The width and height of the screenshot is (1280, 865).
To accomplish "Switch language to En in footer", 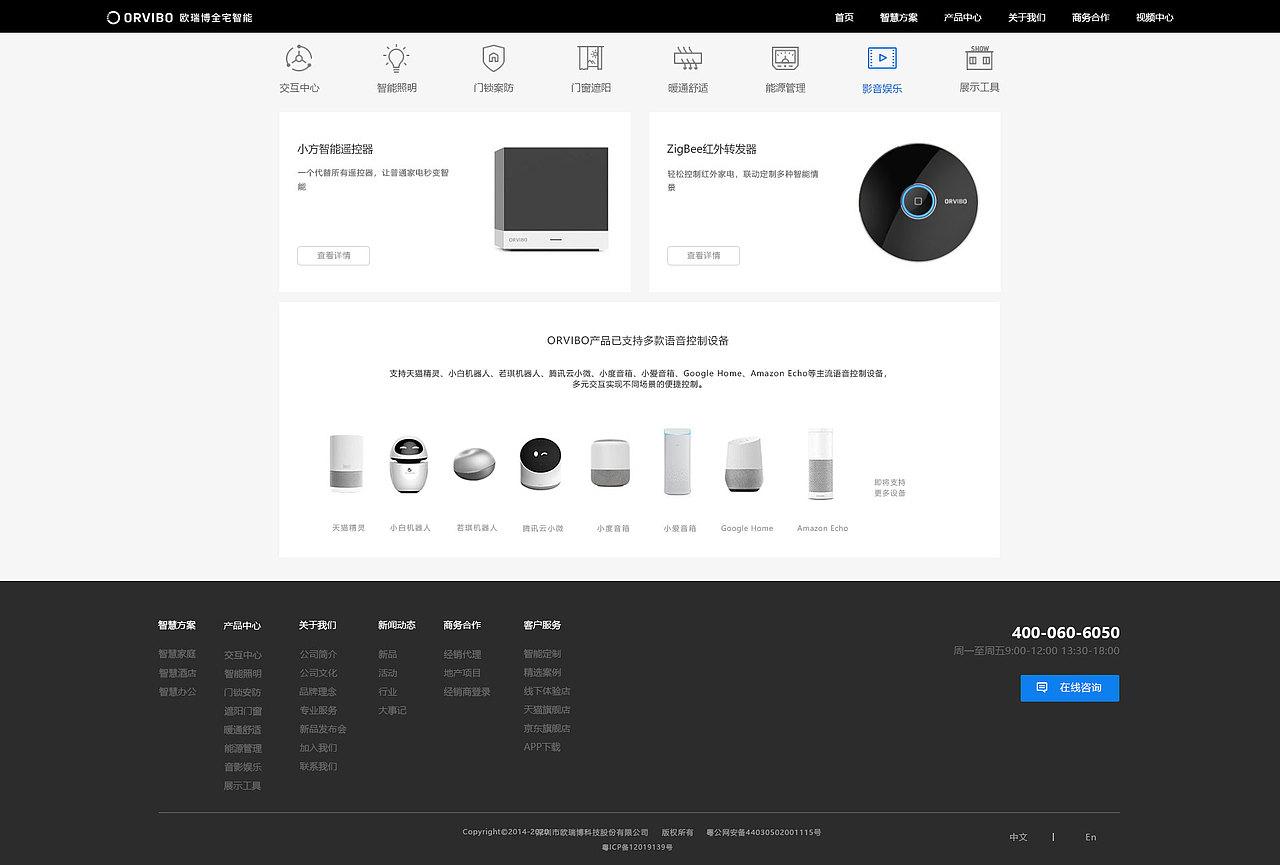I will [x=1091, y=837].
